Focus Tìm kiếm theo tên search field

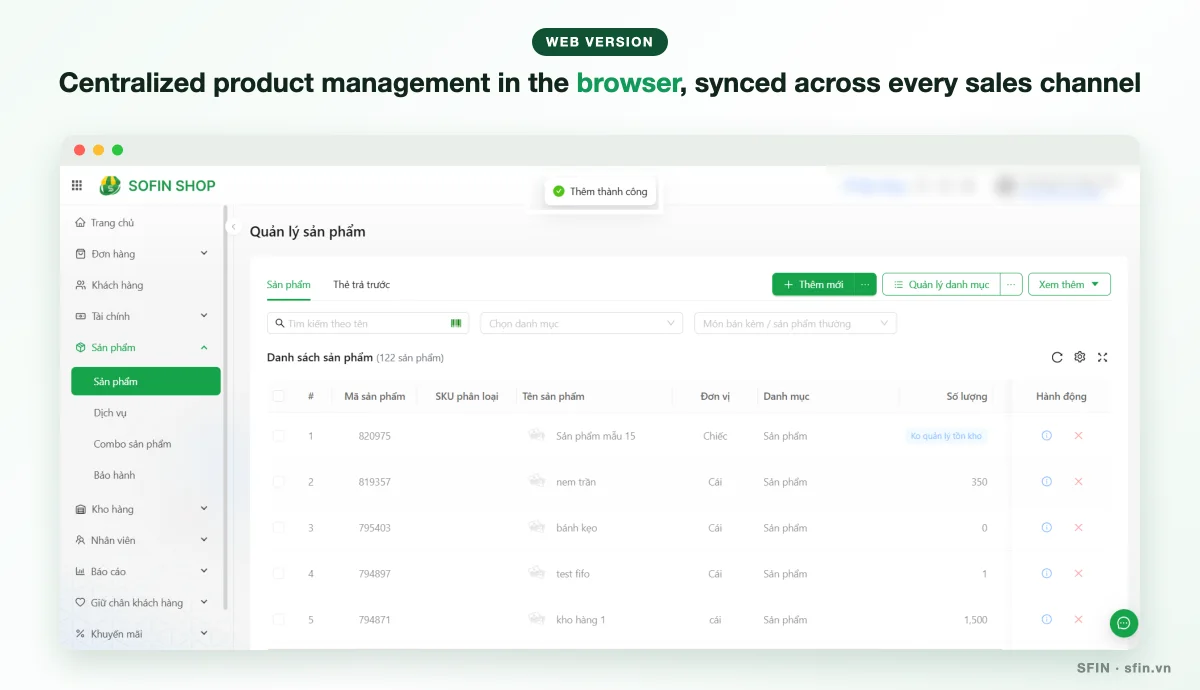point(368,323)
